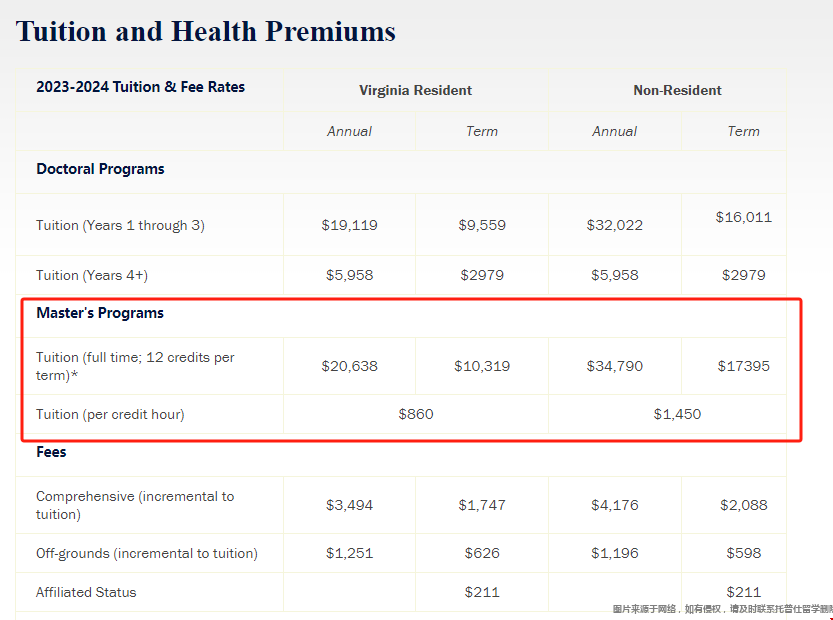Select the Master's Programs section heading
The width and height of the screenshot is (833, 620).
pyautogui.click(x=100, y=313)
